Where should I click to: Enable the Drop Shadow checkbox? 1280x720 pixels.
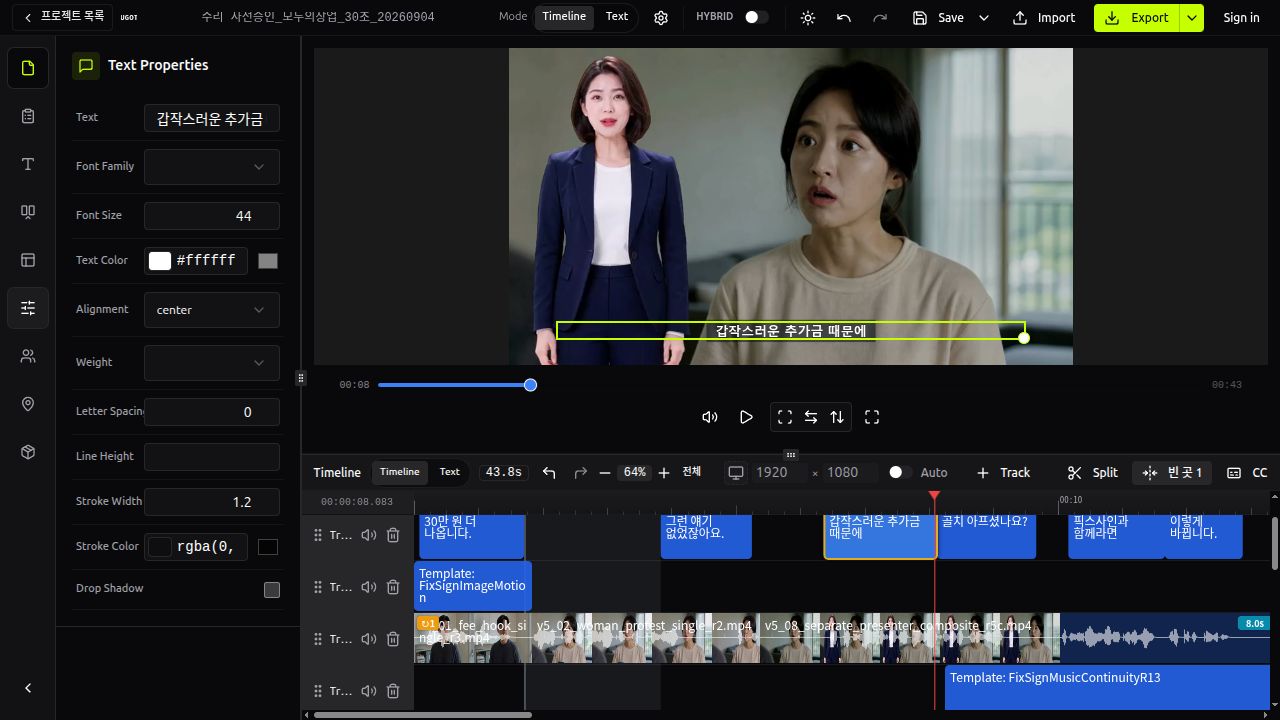pos(272,590)
